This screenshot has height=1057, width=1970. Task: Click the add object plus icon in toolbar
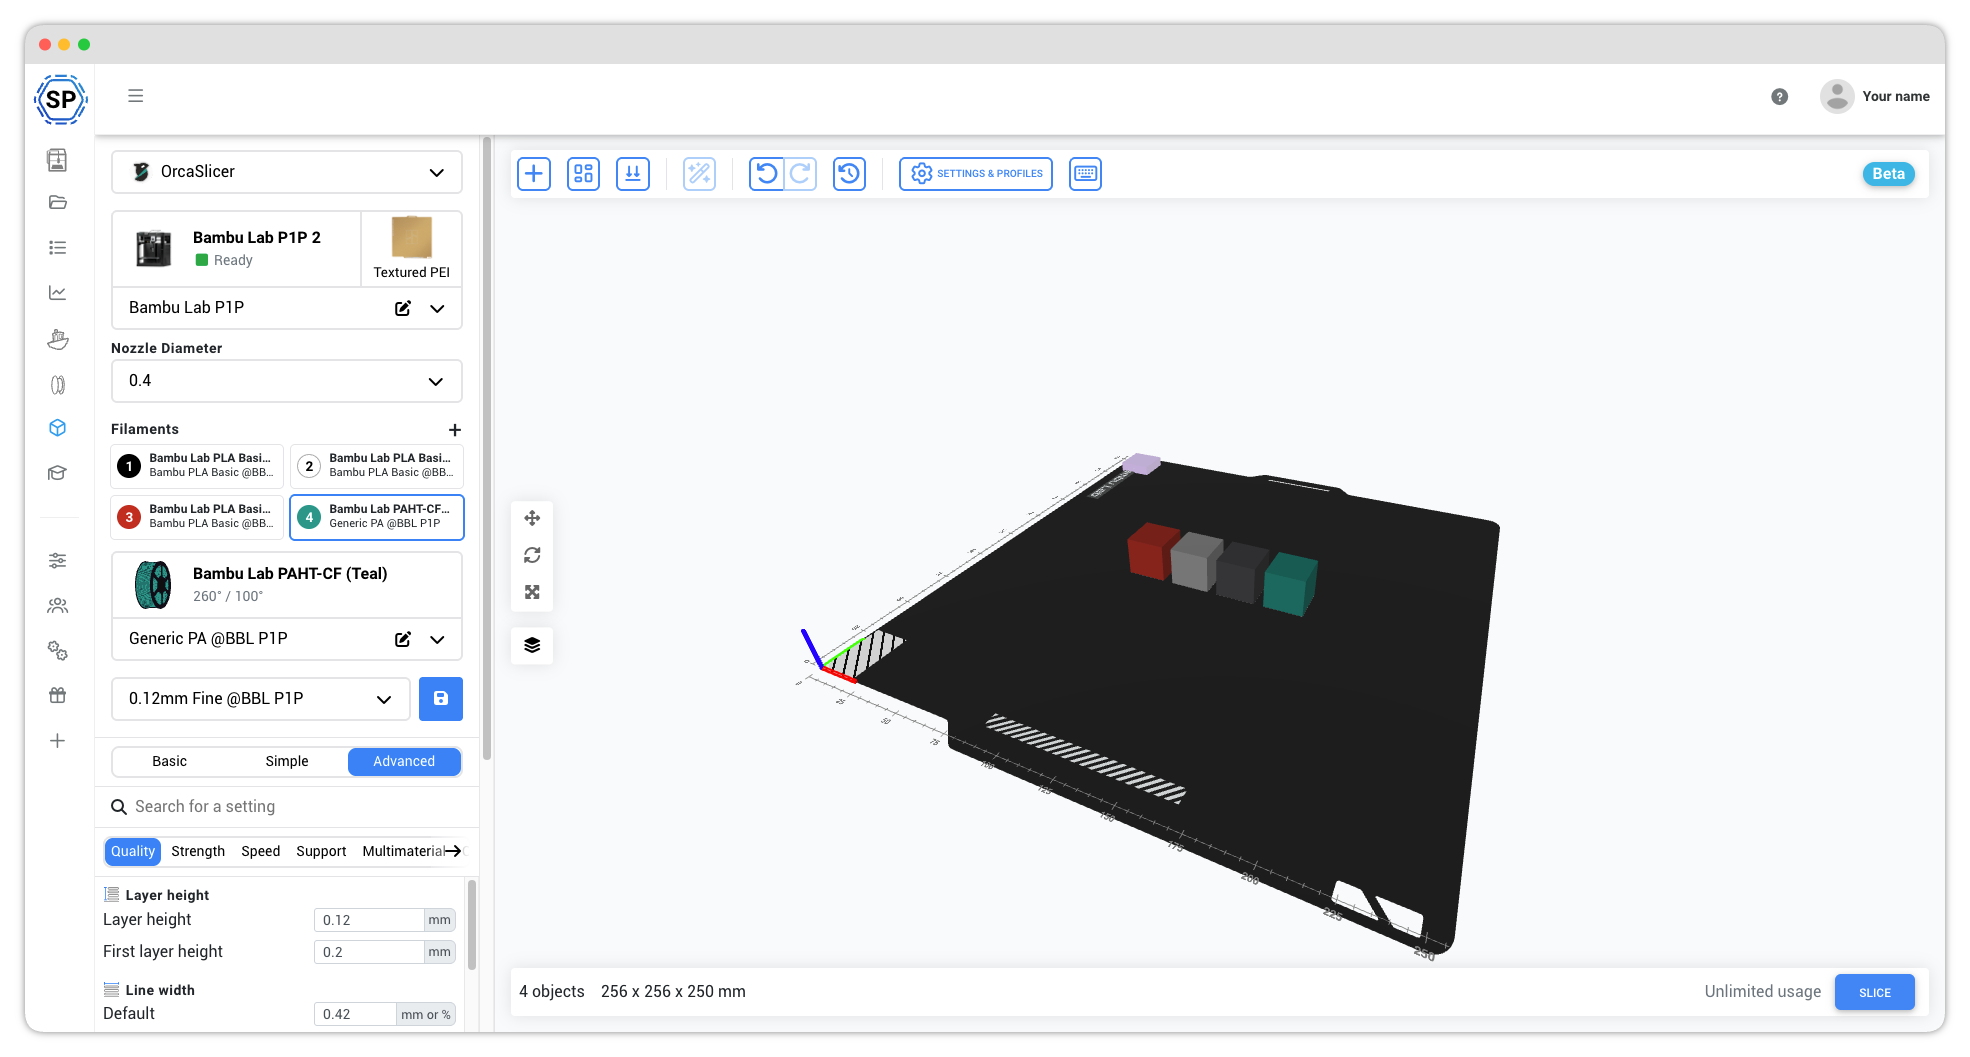pyautogui.click(x=534, y=174)
